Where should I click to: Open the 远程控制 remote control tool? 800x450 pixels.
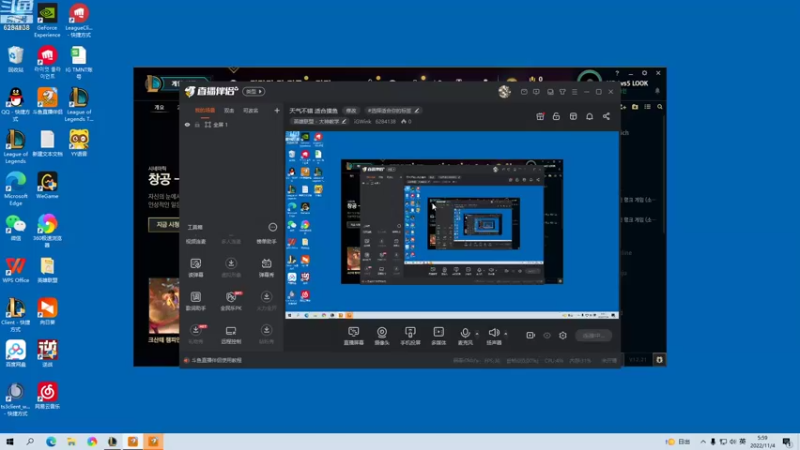231,334
